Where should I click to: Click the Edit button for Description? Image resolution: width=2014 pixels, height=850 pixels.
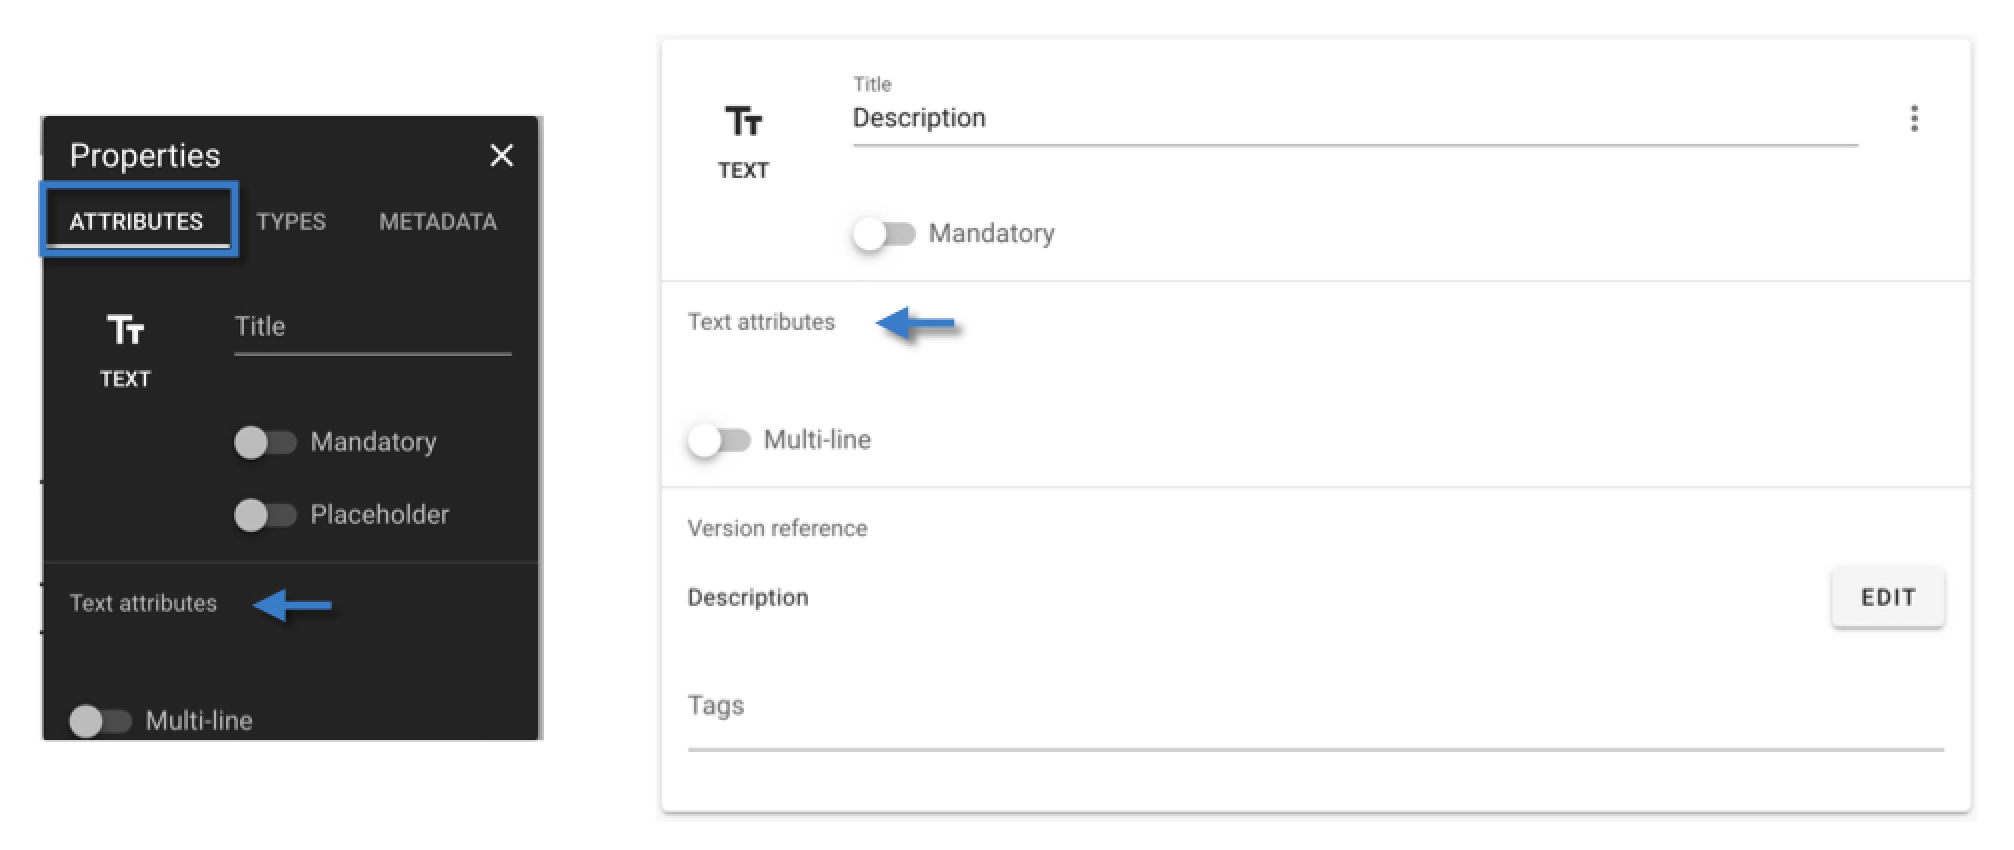tap(1887, 597)
